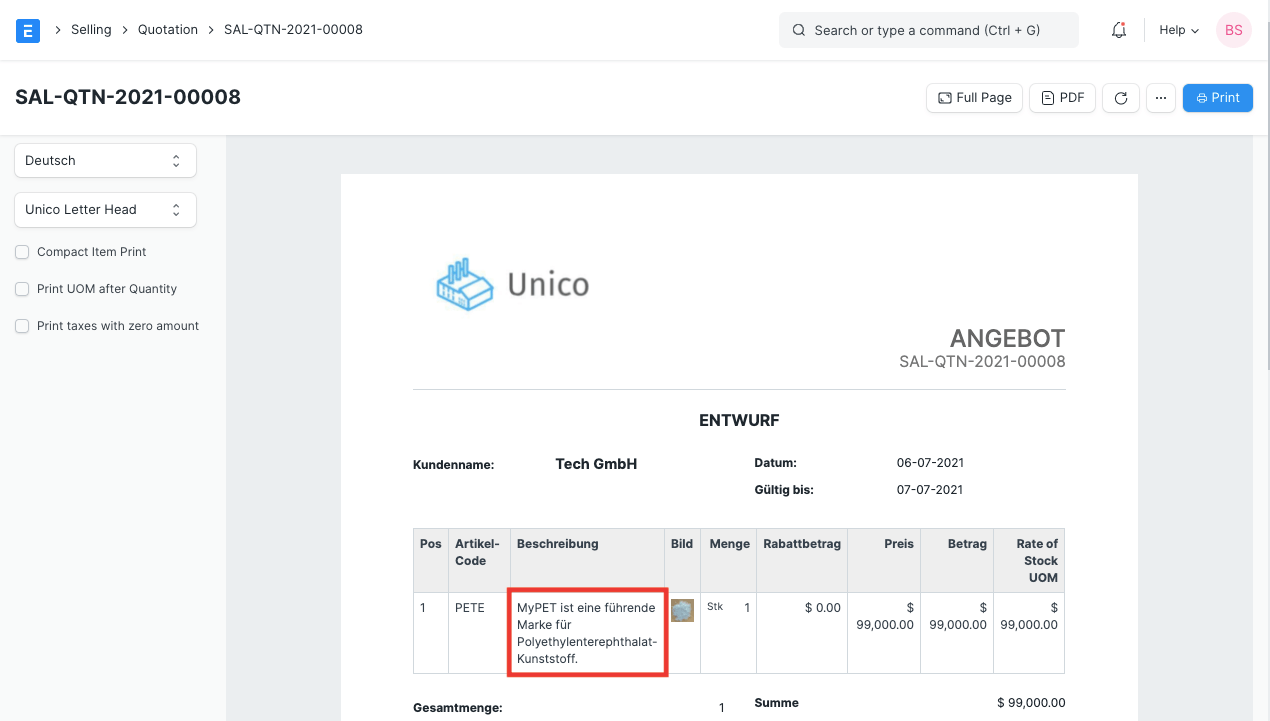Click the search magnifier icon
The image size is (1270, 721).
798,30
